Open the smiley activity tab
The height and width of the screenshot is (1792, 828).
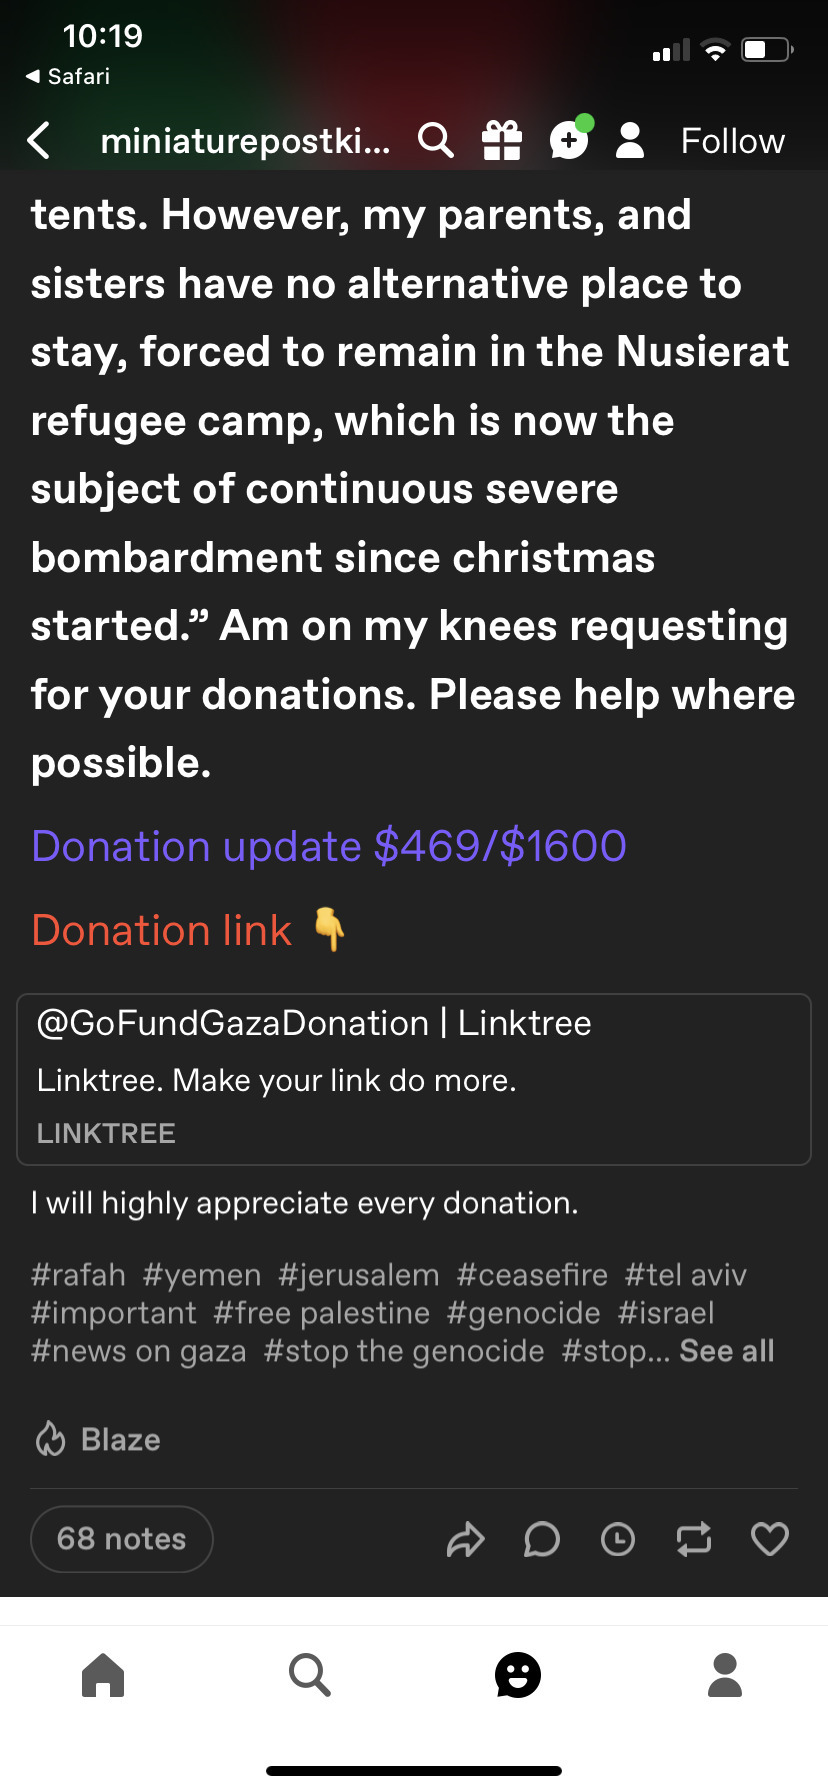[x=518, y=1675]
